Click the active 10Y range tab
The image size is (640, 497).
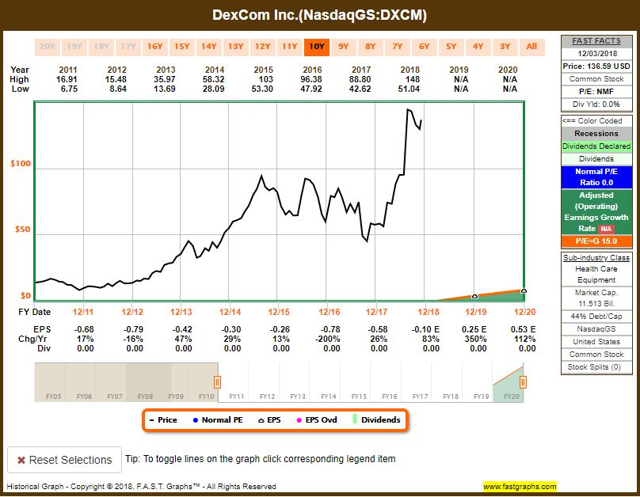[x=317, y=47]
